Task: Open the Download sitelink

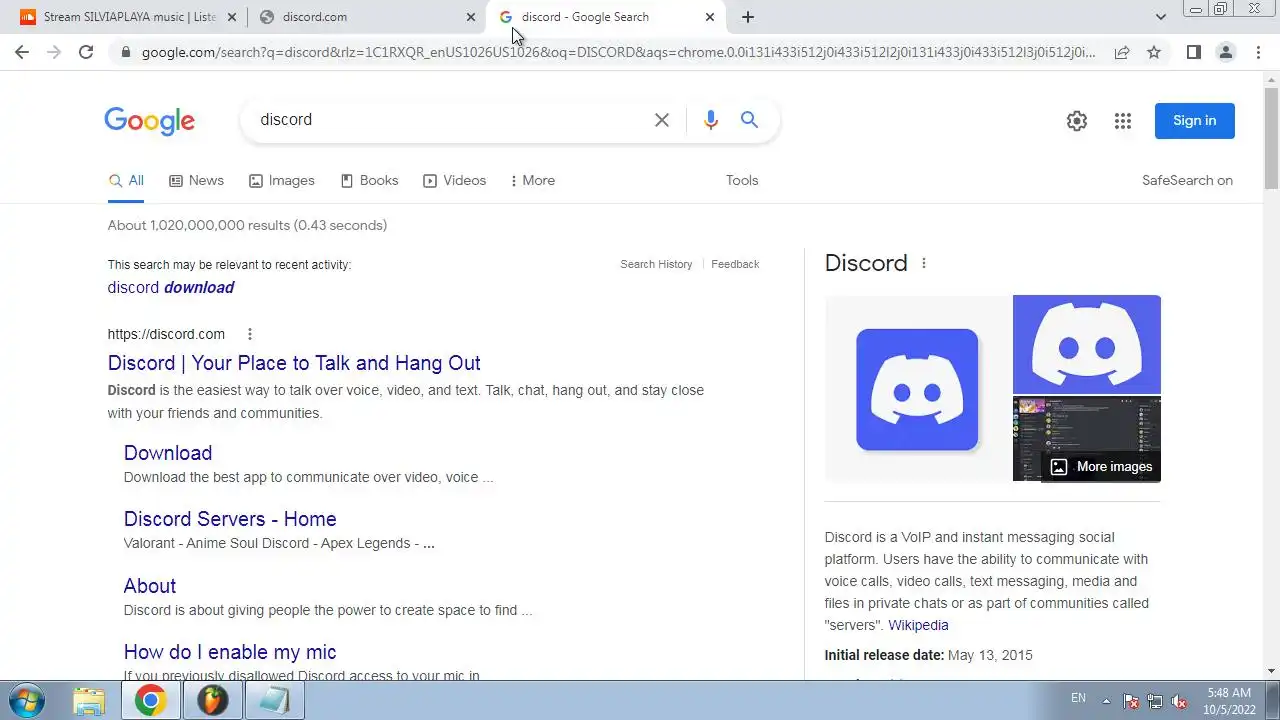Action: click(x=168, y=453)
